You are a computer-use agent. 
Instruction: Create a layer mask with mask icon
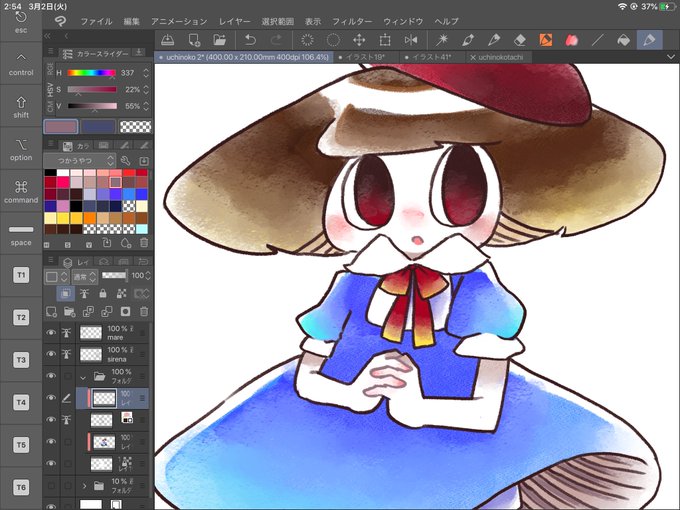[x=125, y=311]
